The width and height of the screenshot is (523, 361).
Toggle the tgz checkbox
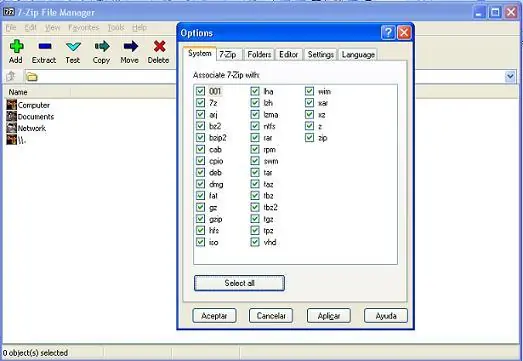pyautogui.click(x=255, y=219)
